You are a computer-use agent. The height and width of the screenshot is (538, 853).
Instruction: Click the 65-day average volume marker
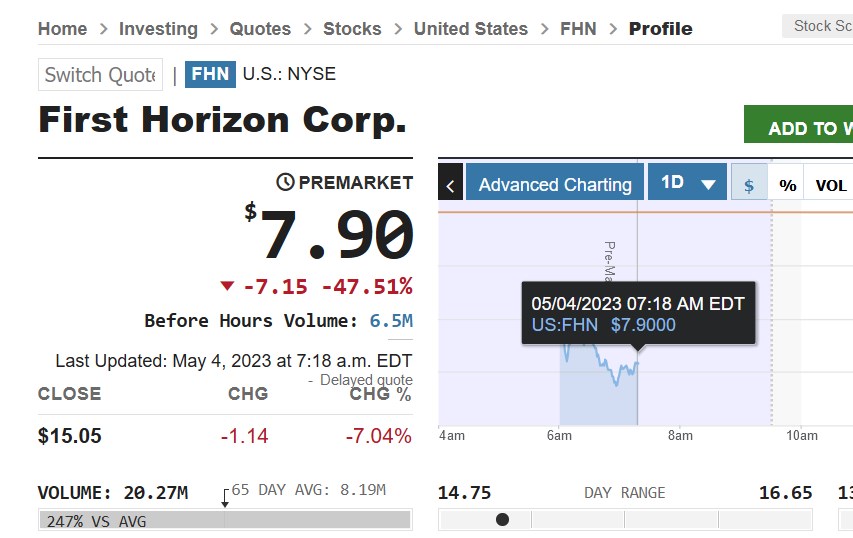coord(224,497)
